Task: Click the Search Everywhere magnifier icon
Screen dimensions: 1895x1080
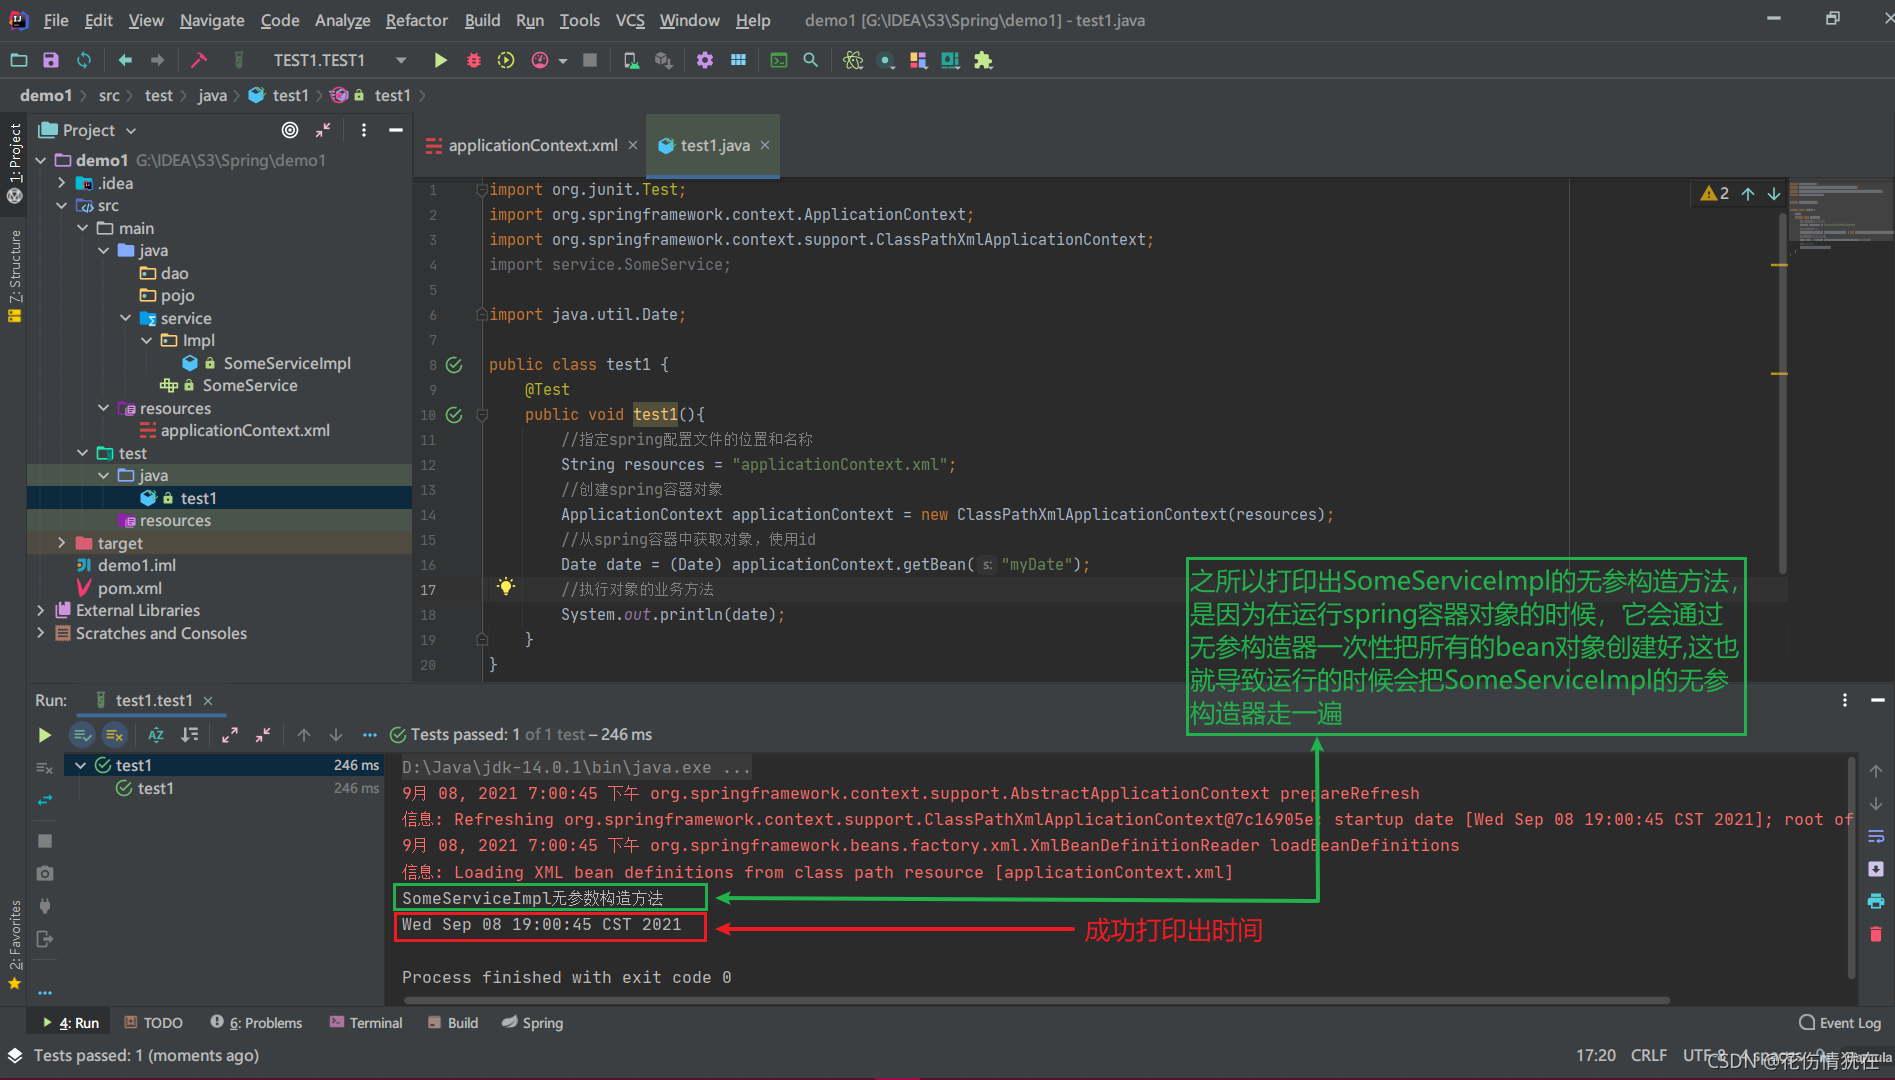Action: tap(811, 60)
